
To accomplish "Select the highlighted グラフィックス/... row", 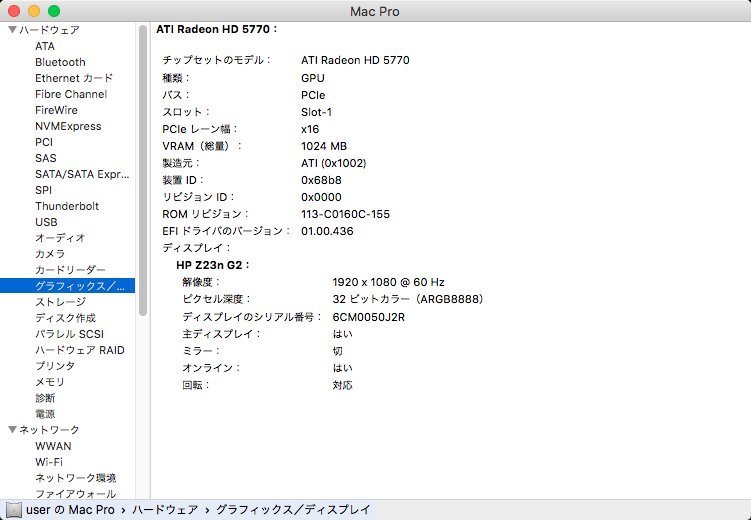I will pyautogui.click(x=67, y=286).
